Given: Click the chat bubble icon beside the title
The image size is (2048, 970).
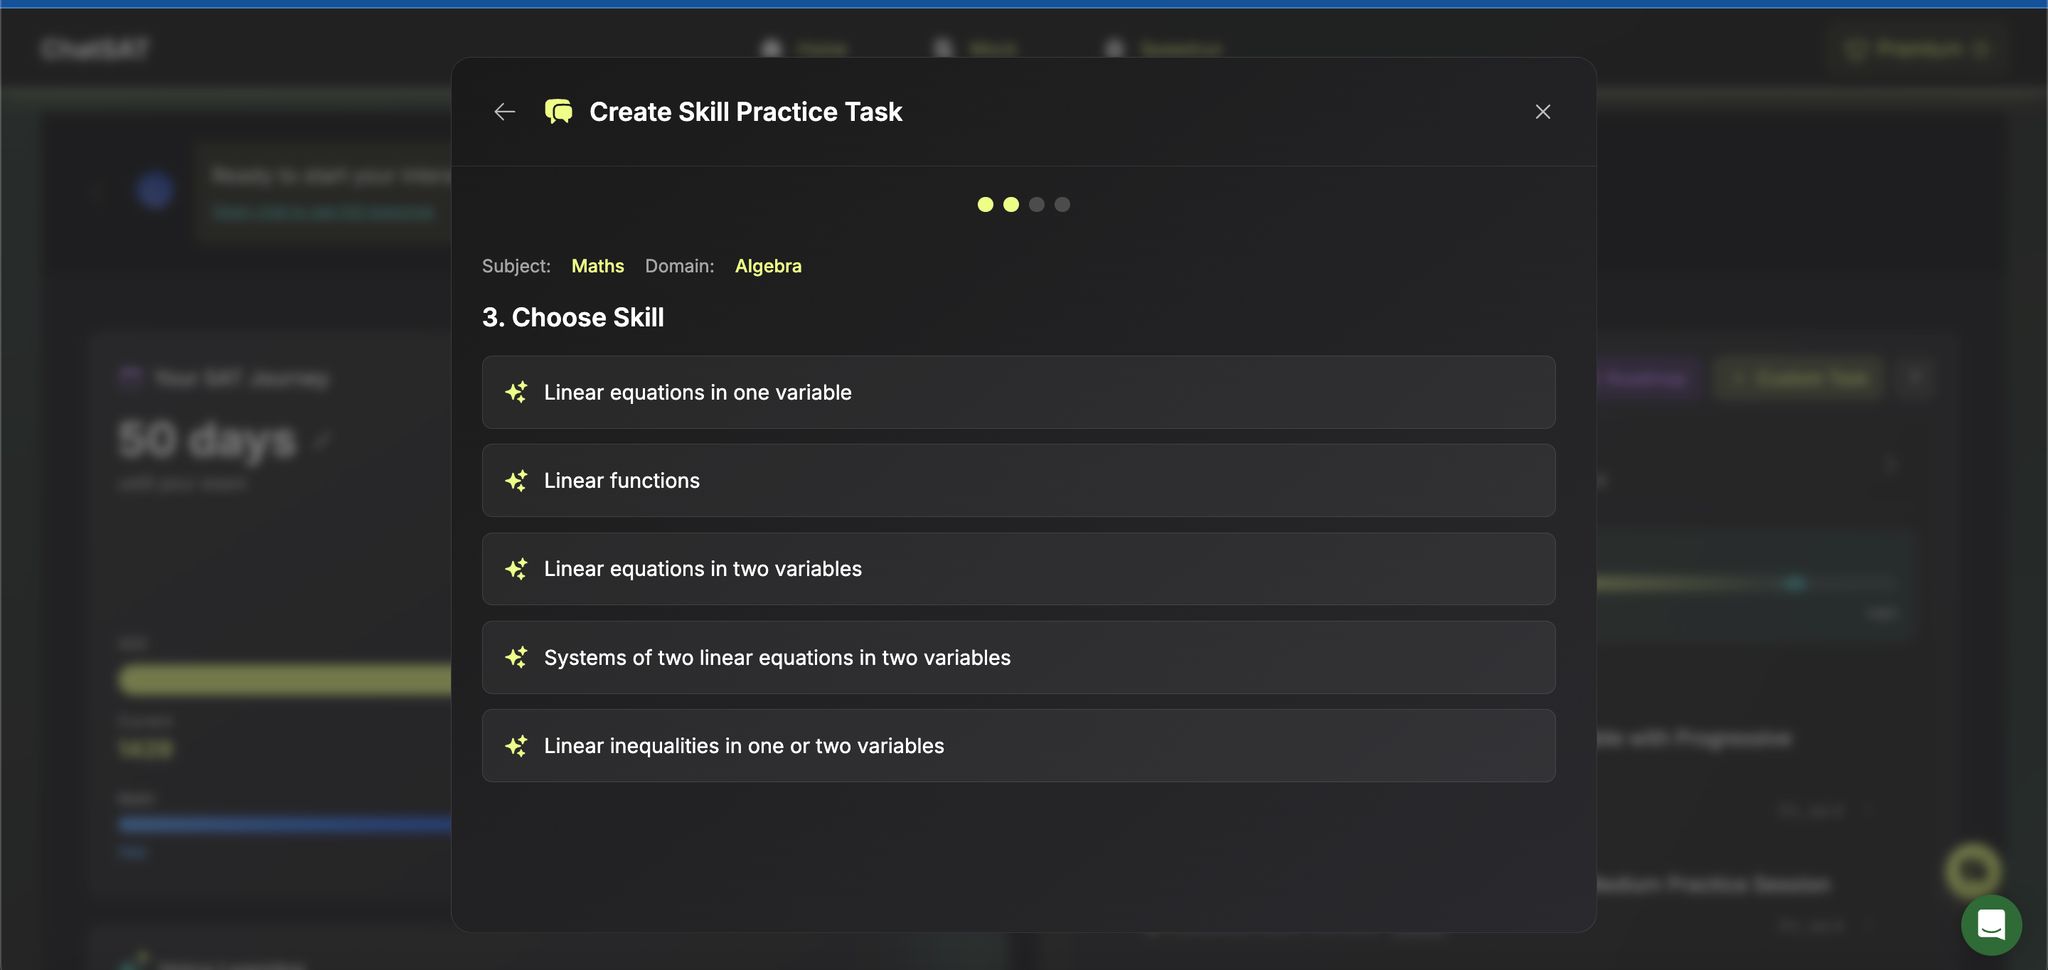Looking at the screenshot, I should 558,112.
